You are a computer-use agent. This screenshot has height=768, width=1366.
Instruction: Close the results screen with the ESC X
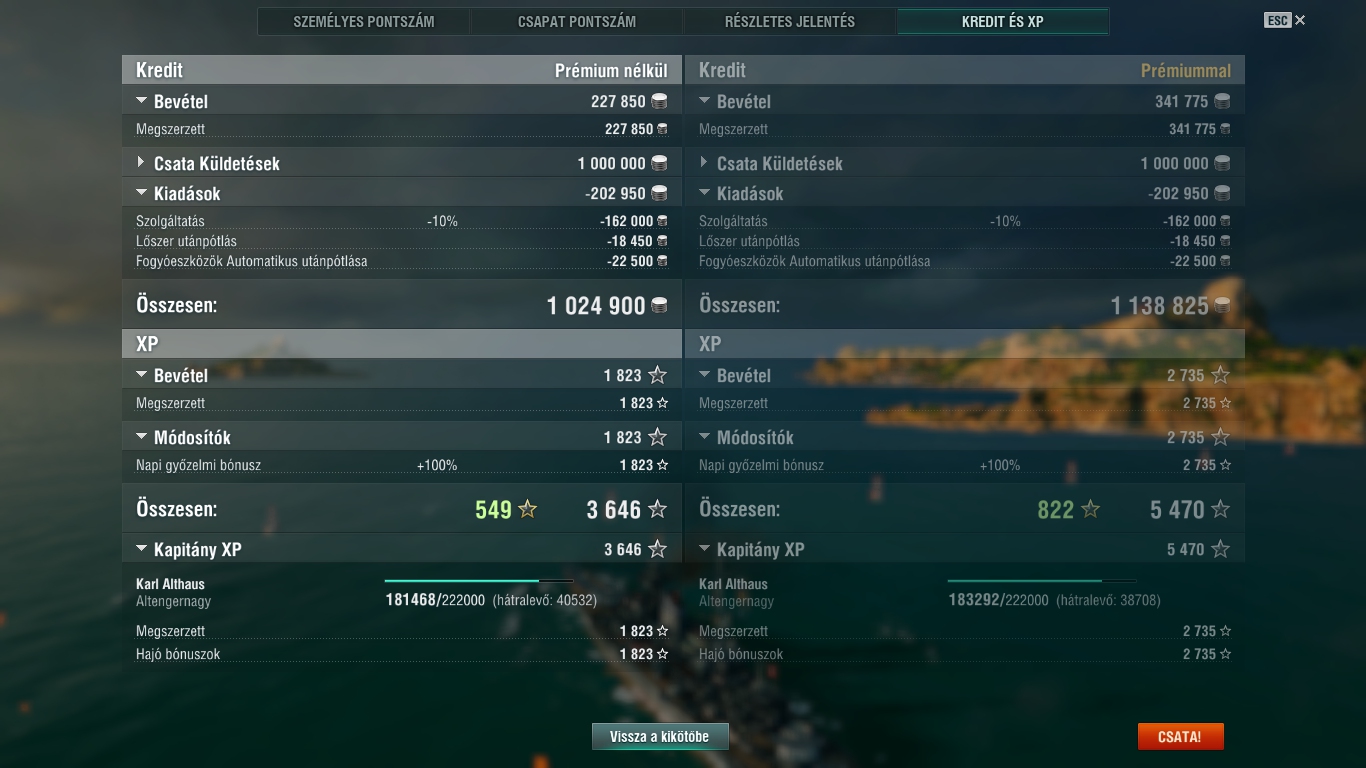(x=1300, y=20)
